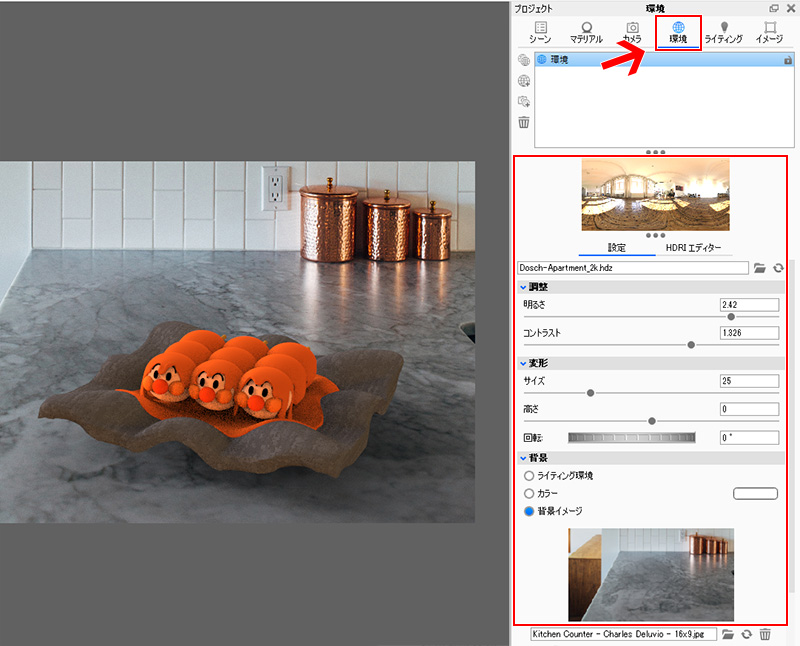The width and height of the screenshot is (800, 646).
Task: Click the サイズ value input field
Action: [748, 381]
